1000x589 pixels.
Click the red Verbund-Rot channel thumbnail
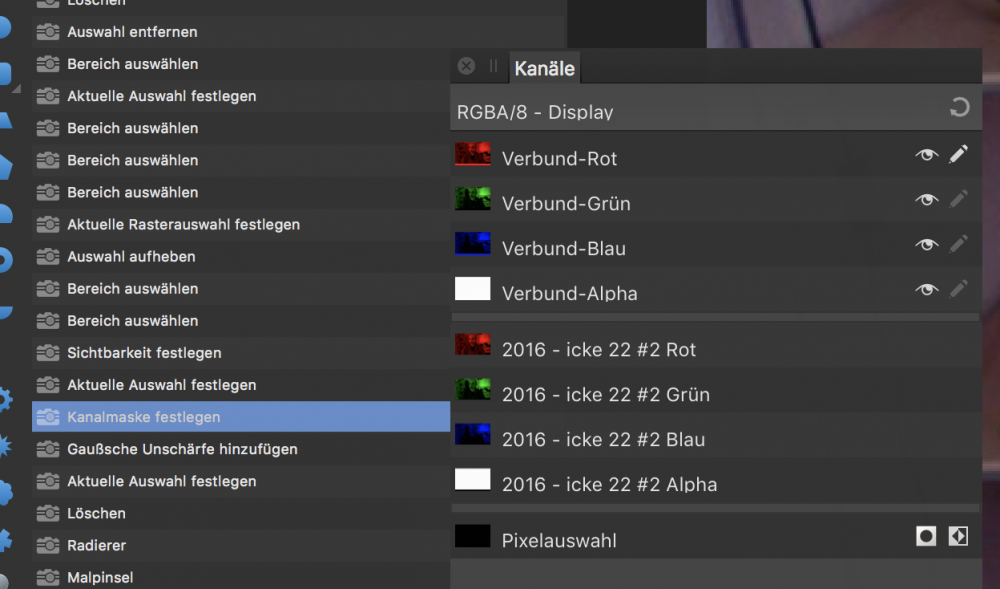tap(472, 154)
